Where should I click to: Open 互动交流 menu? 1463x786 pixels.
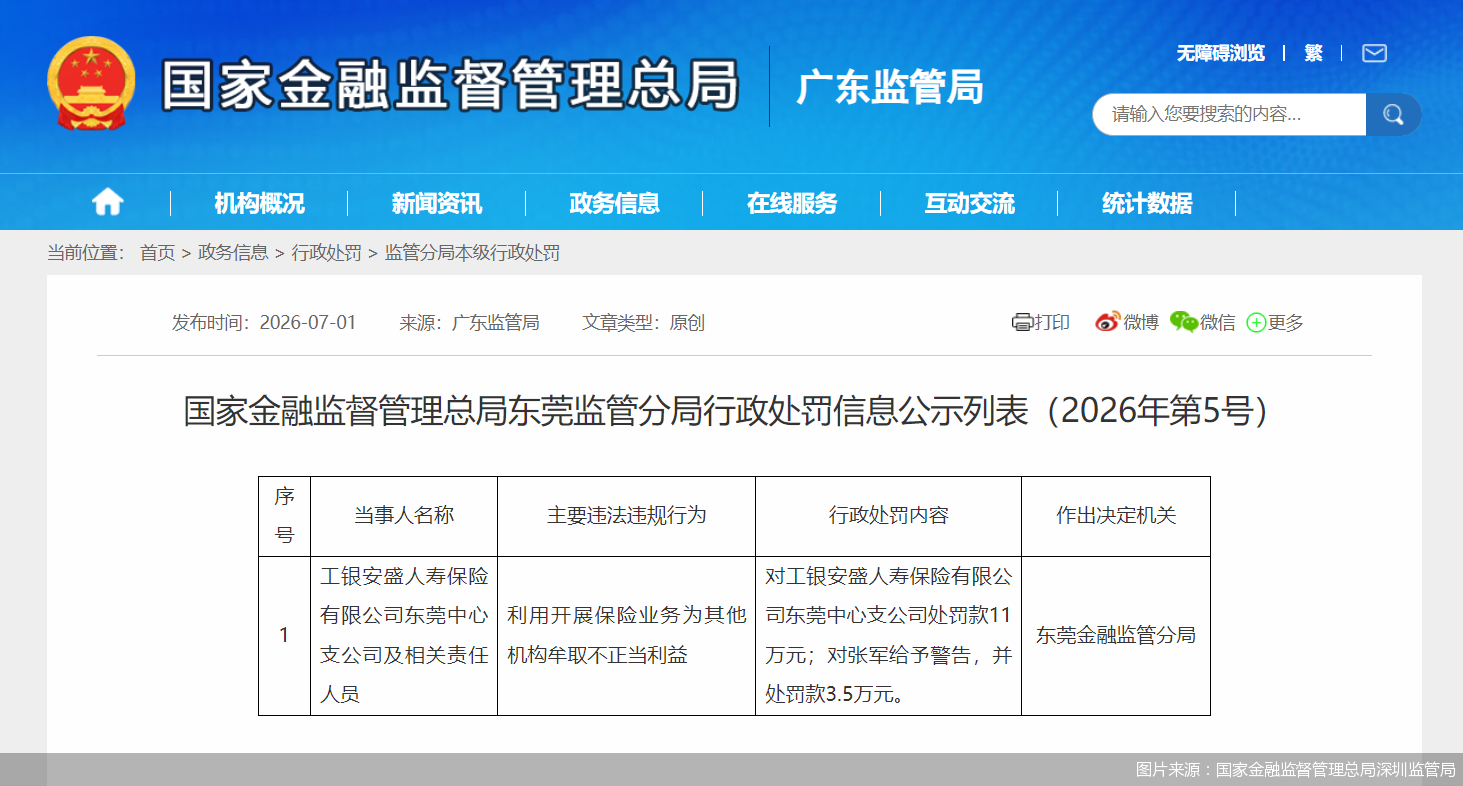969,203
